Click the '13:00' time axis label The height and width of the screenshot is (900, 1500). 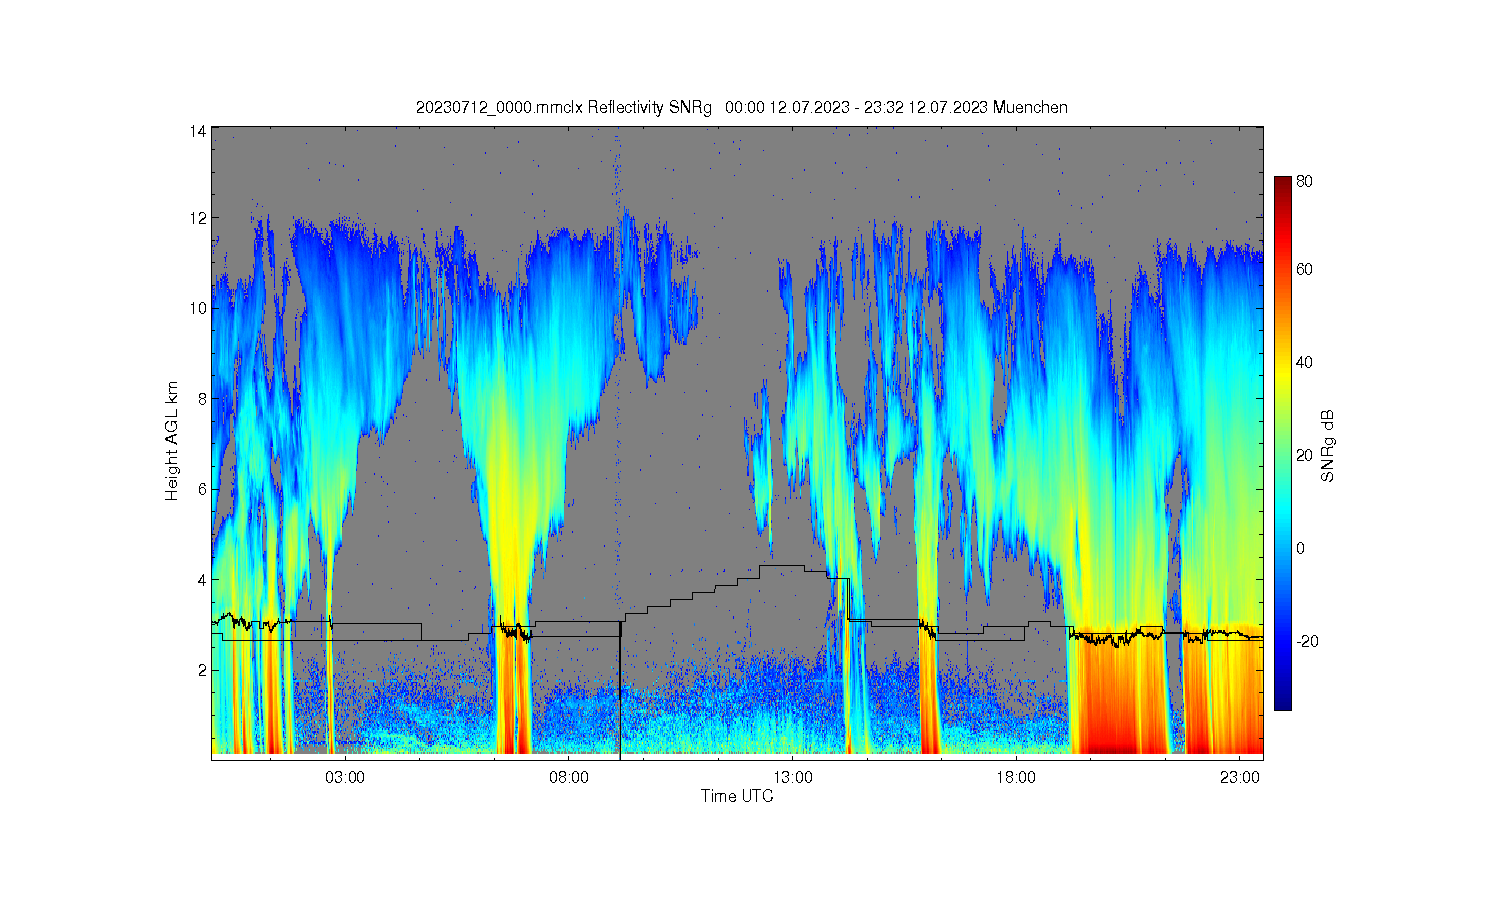(793, 777)
